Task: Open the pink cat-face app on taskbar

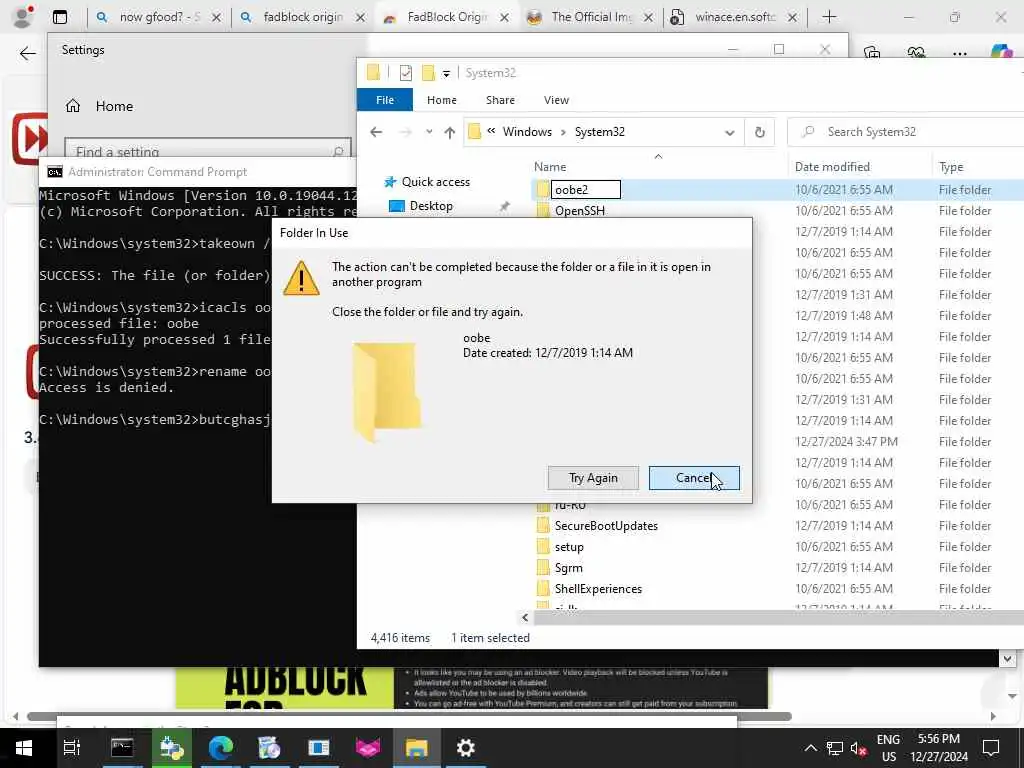Action: (x=368, y=748)
